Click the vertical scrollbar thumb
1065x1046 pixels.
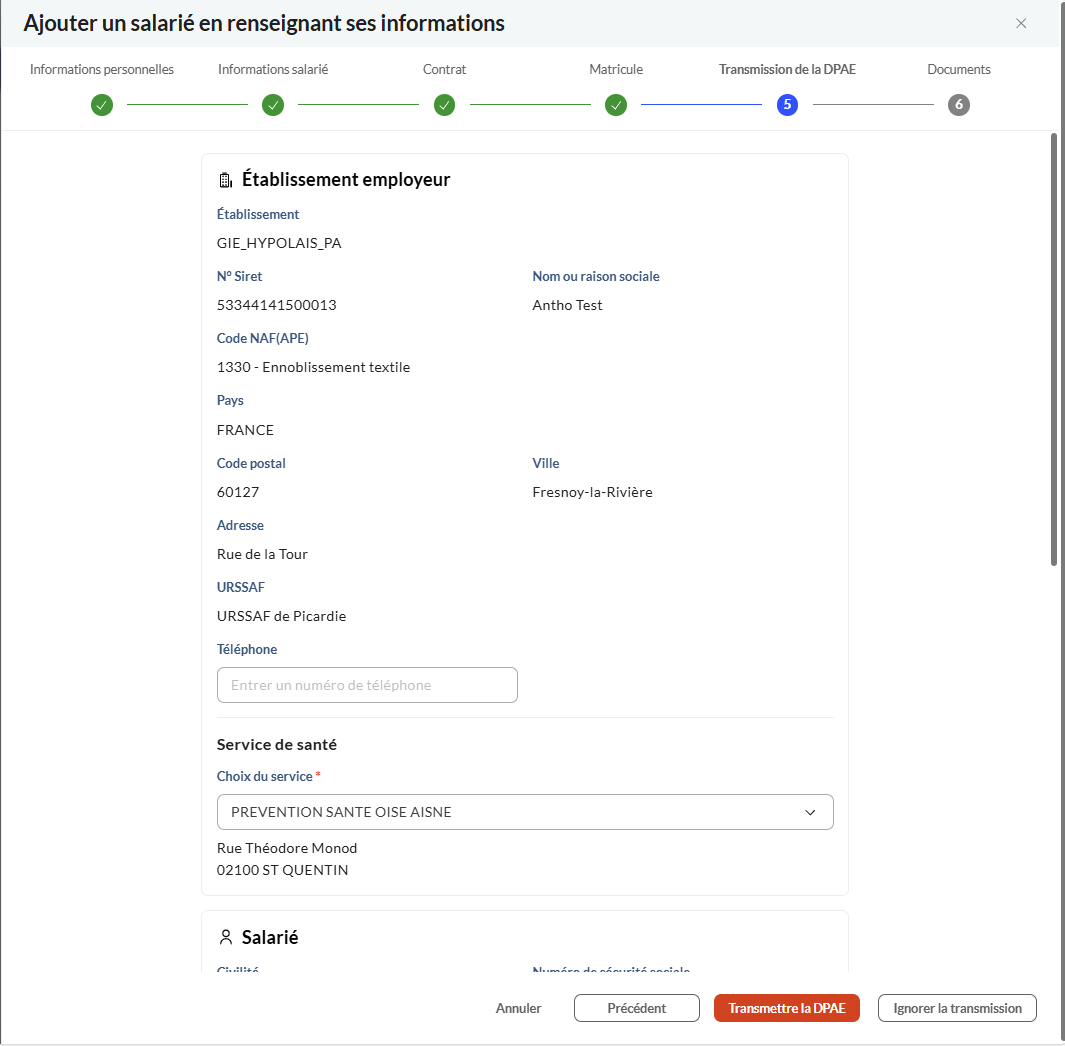click(x=1054, y=350)
